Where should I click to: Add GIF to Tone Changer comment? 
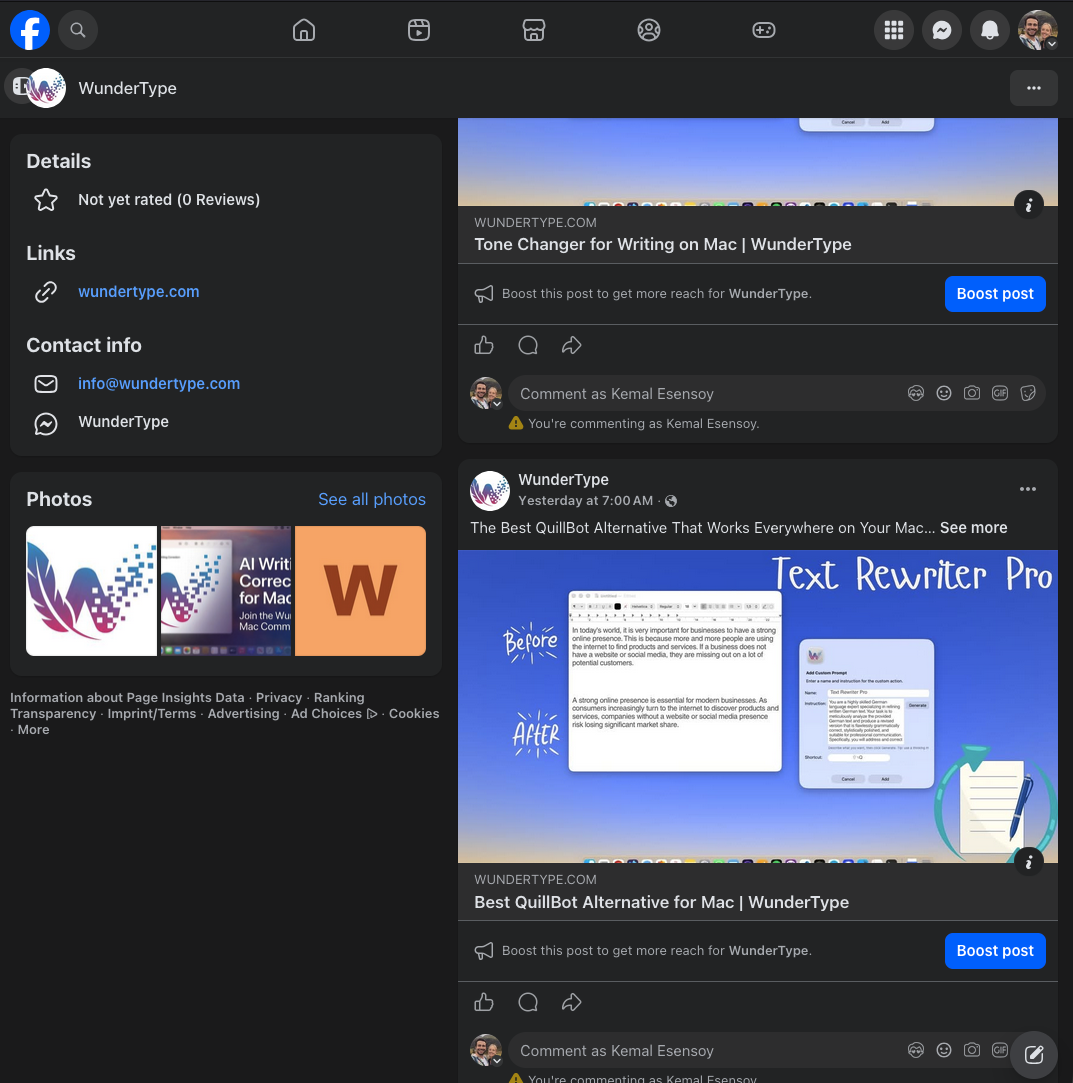(1000, 393)
